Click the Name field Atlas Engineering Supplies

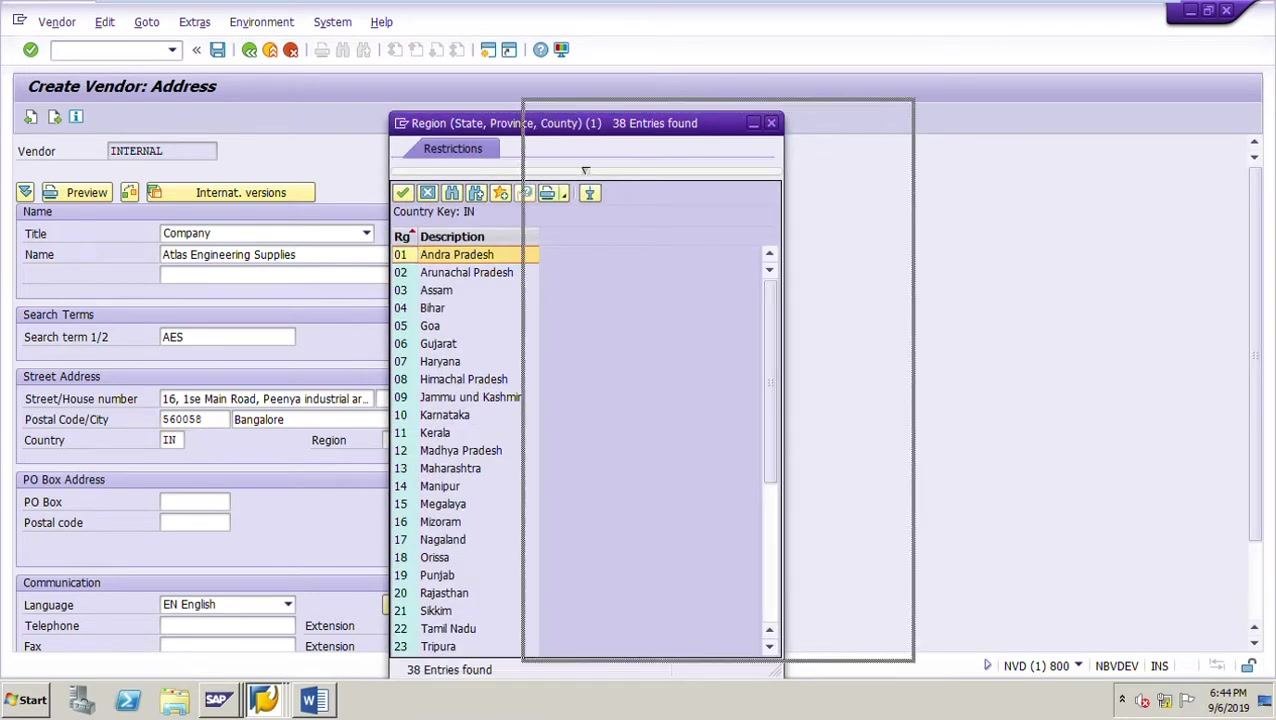pyautogui.click(x=274, y=255)
